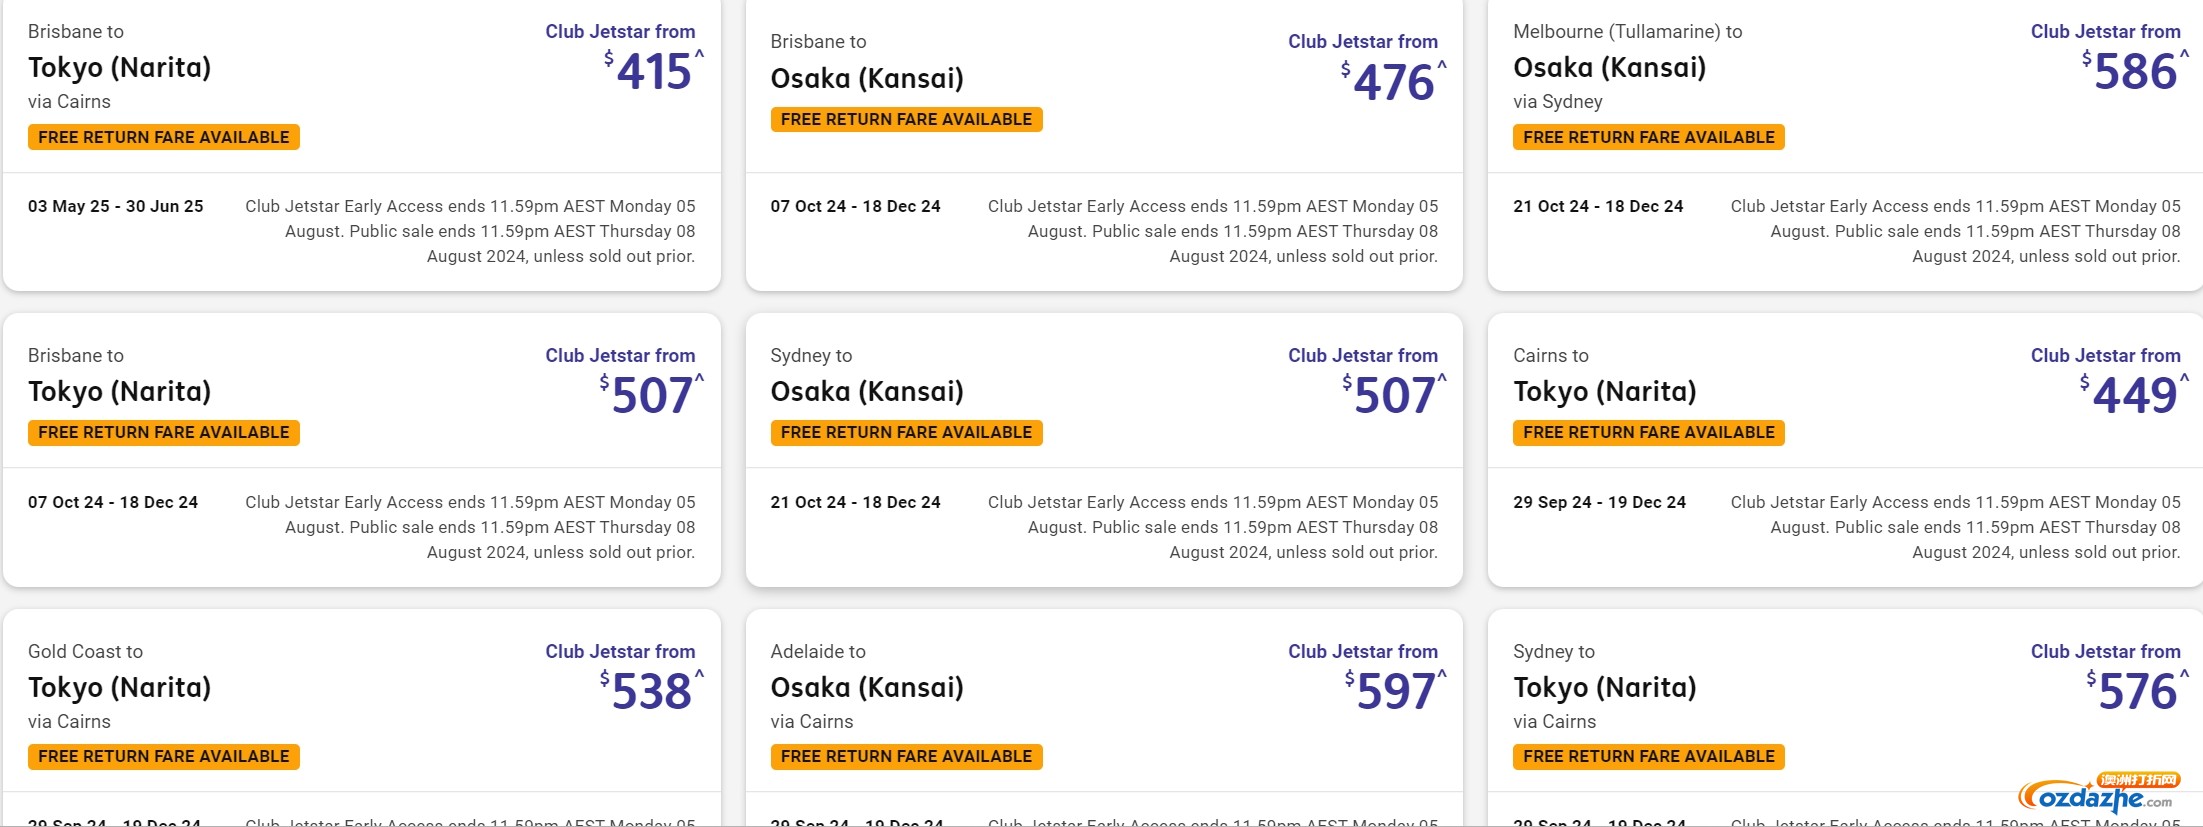
Task: Select Sydney to Tokyo via Cairns $576 fare
Action: coord(1845,718)
